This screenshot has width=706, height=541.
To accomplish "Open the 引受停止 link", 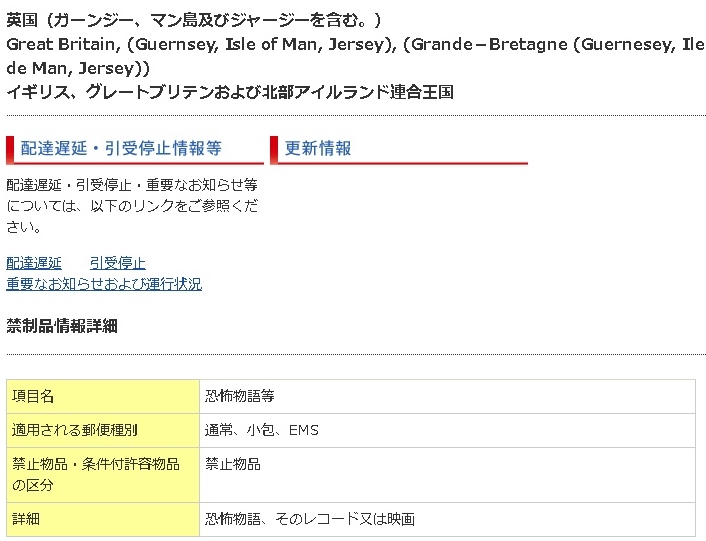I will 117,263.
